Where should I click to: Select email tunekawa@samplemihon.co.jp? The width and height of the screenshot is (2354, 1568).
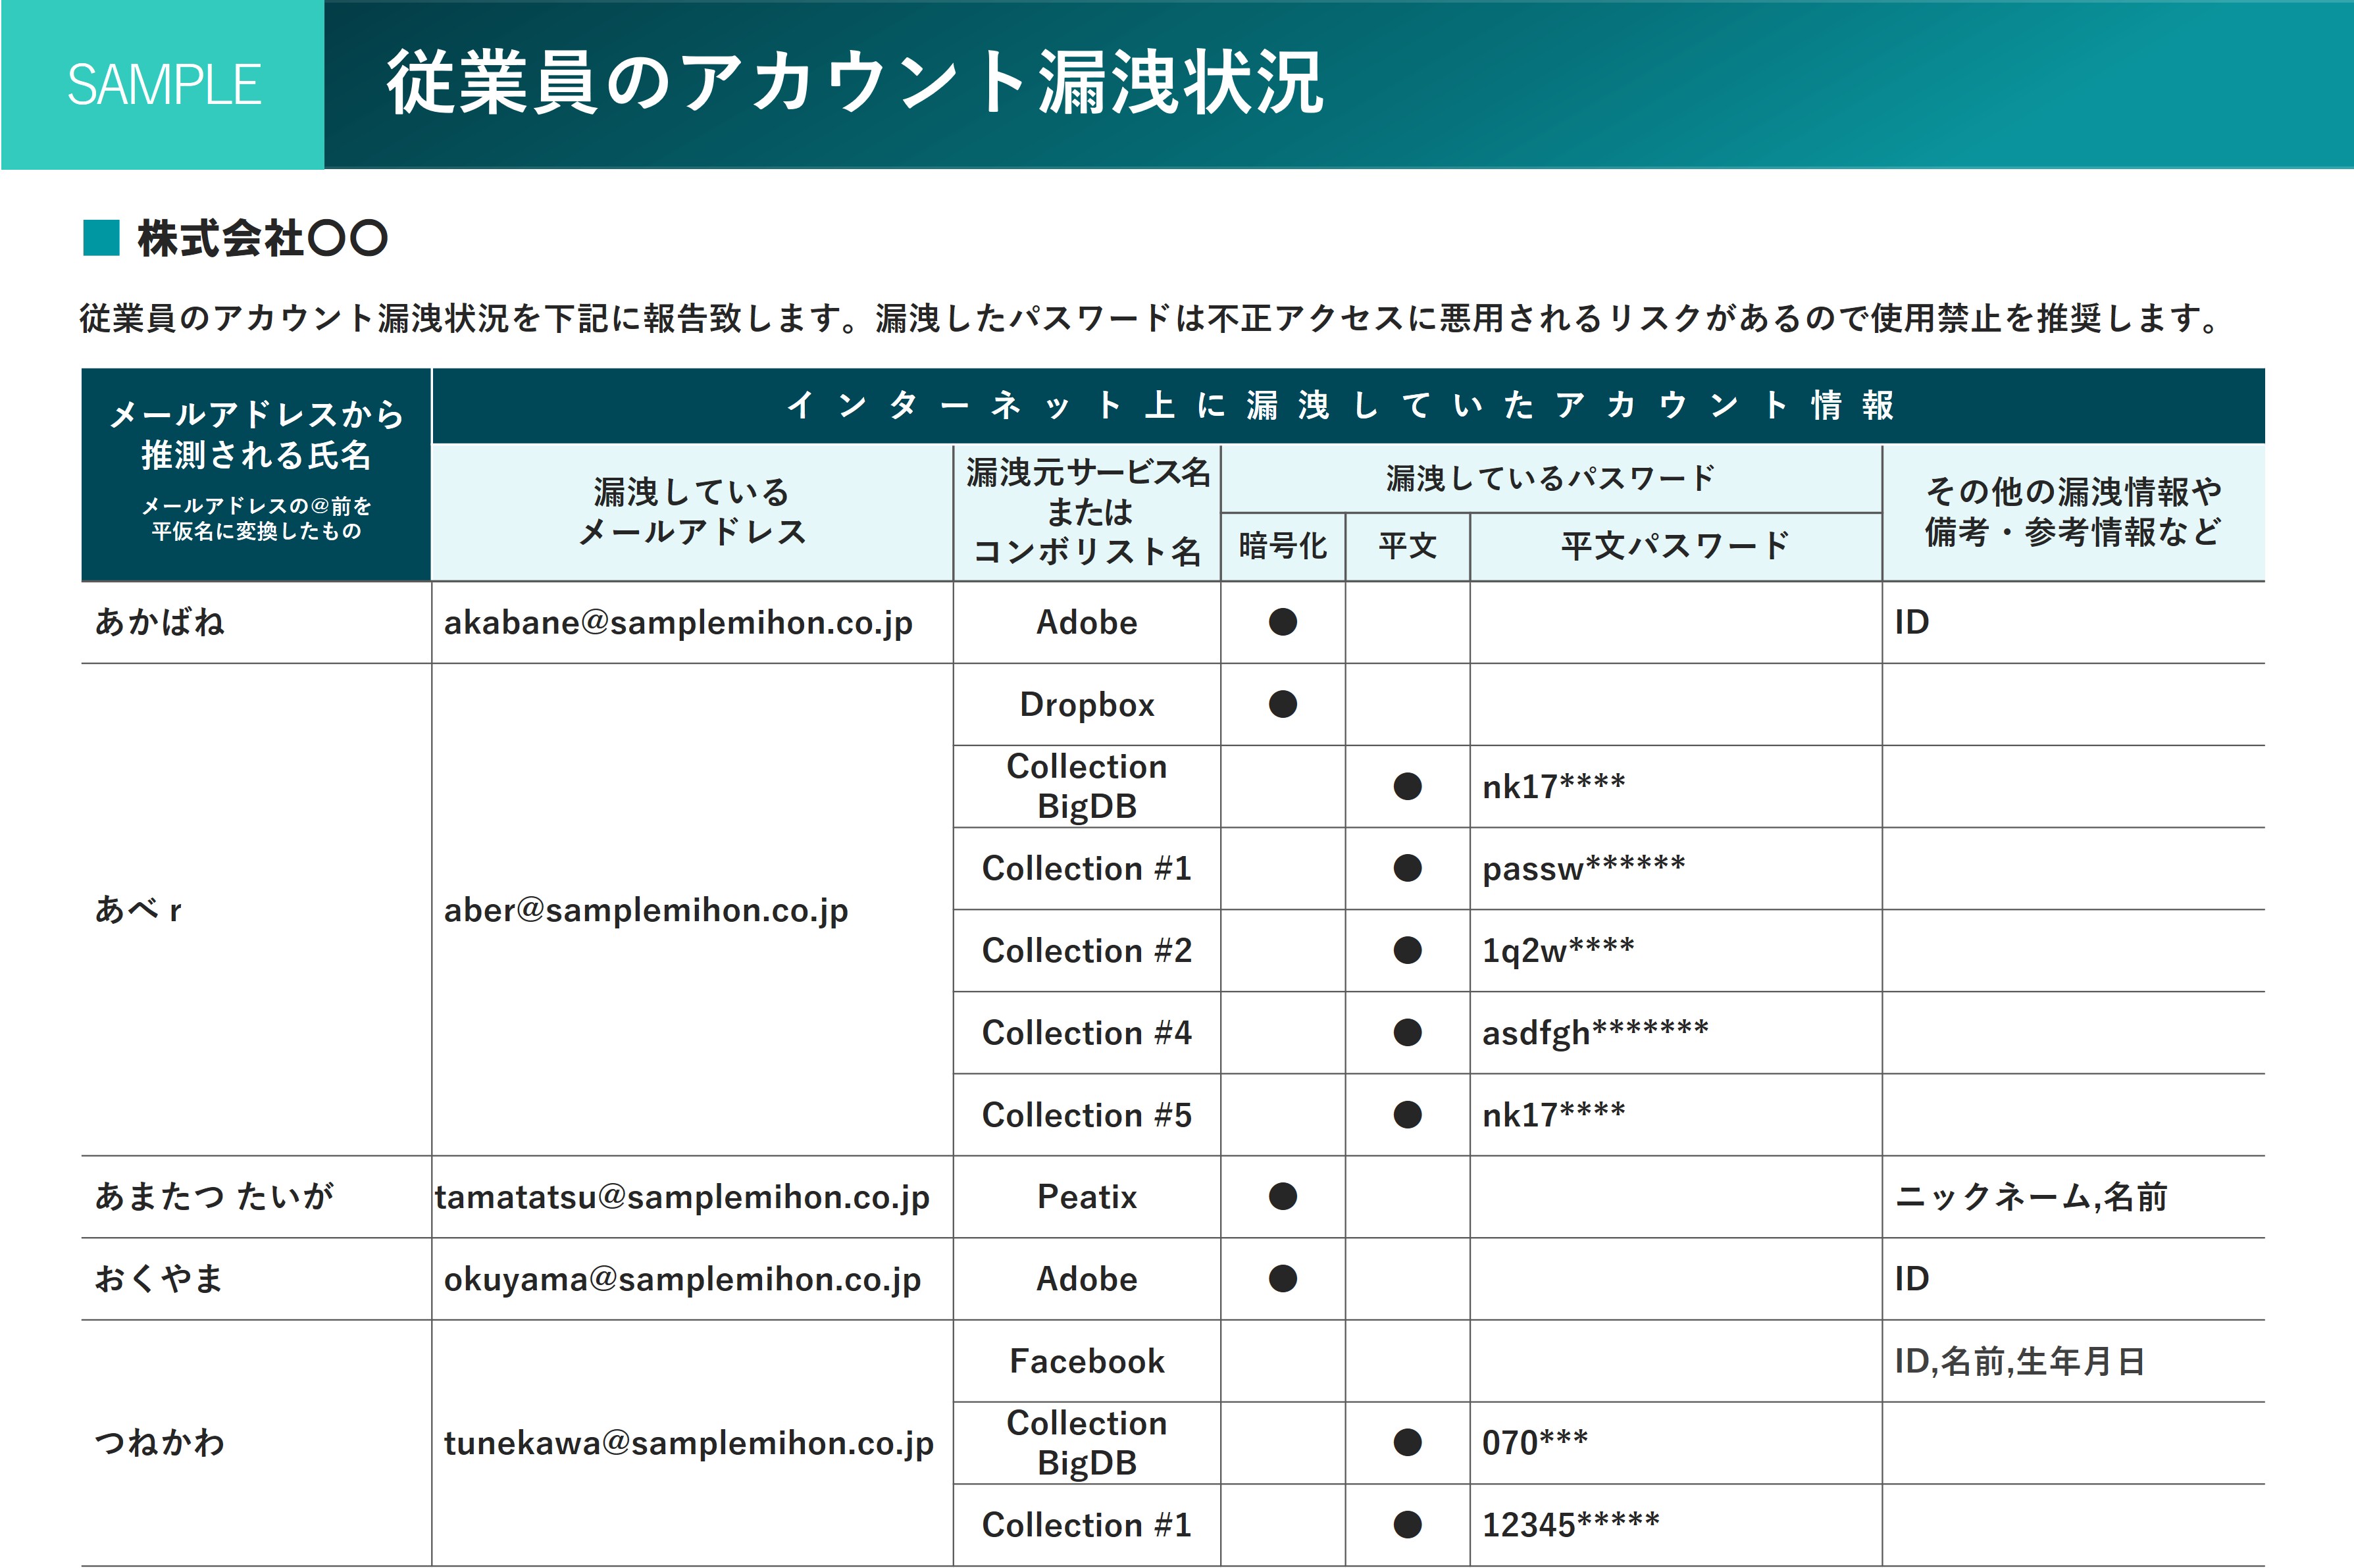pos(688,1443)
